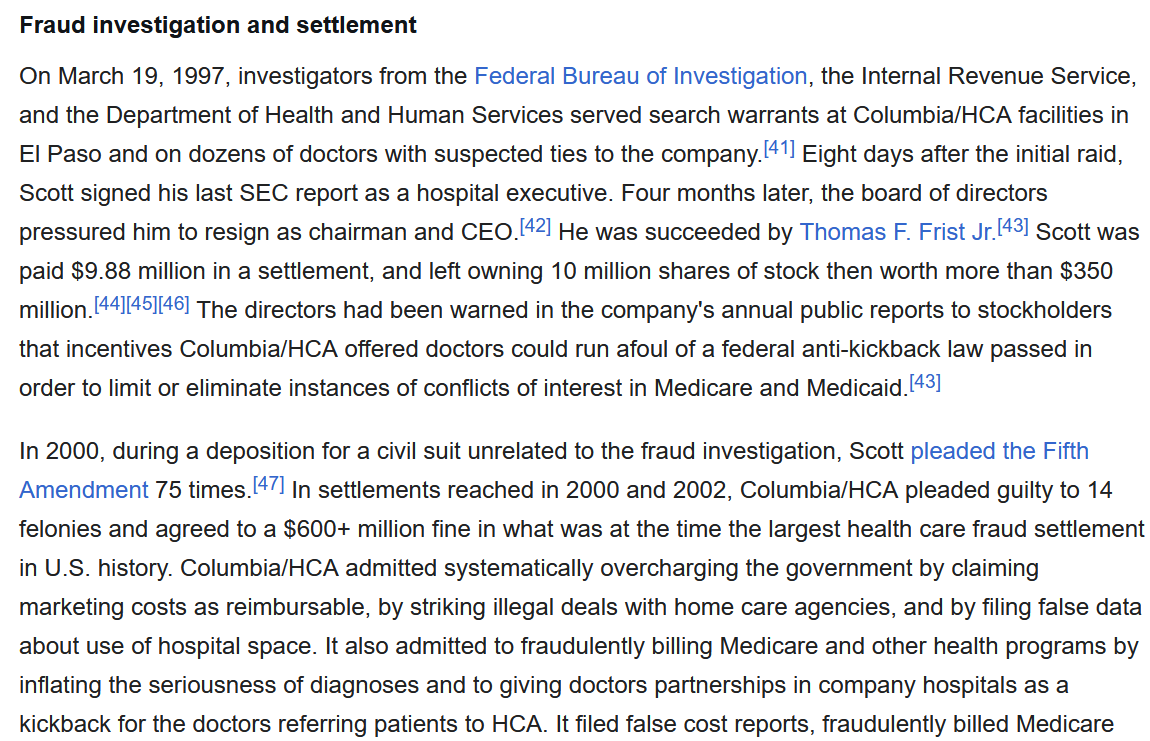Click 'Federal Bureau' in the blue link
This screenshot has height=741, width=1150.
pos(557,76)
